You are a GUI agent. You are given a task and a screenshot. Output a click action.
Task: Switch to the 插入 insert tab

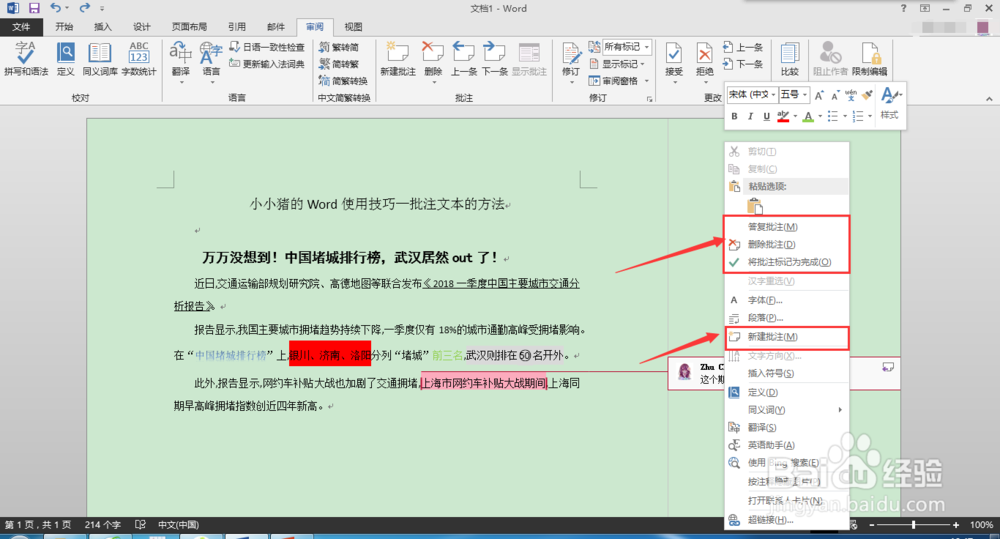coord(103,27)
